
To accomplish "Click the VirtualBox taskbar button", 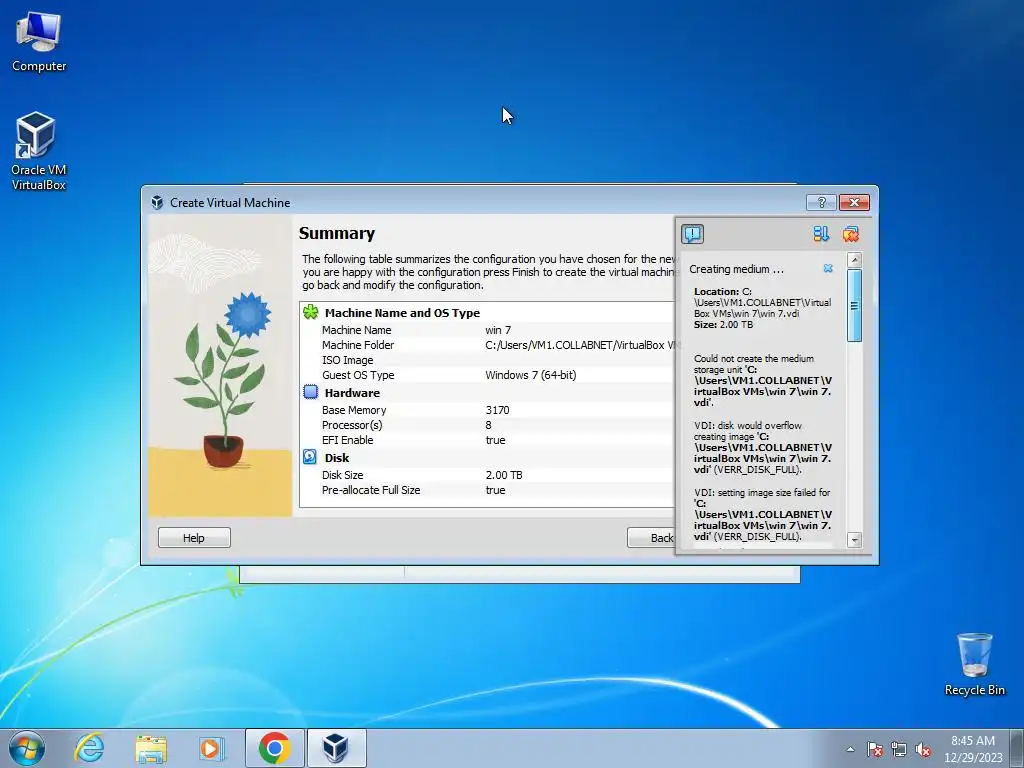I will [x=336, y=748].
